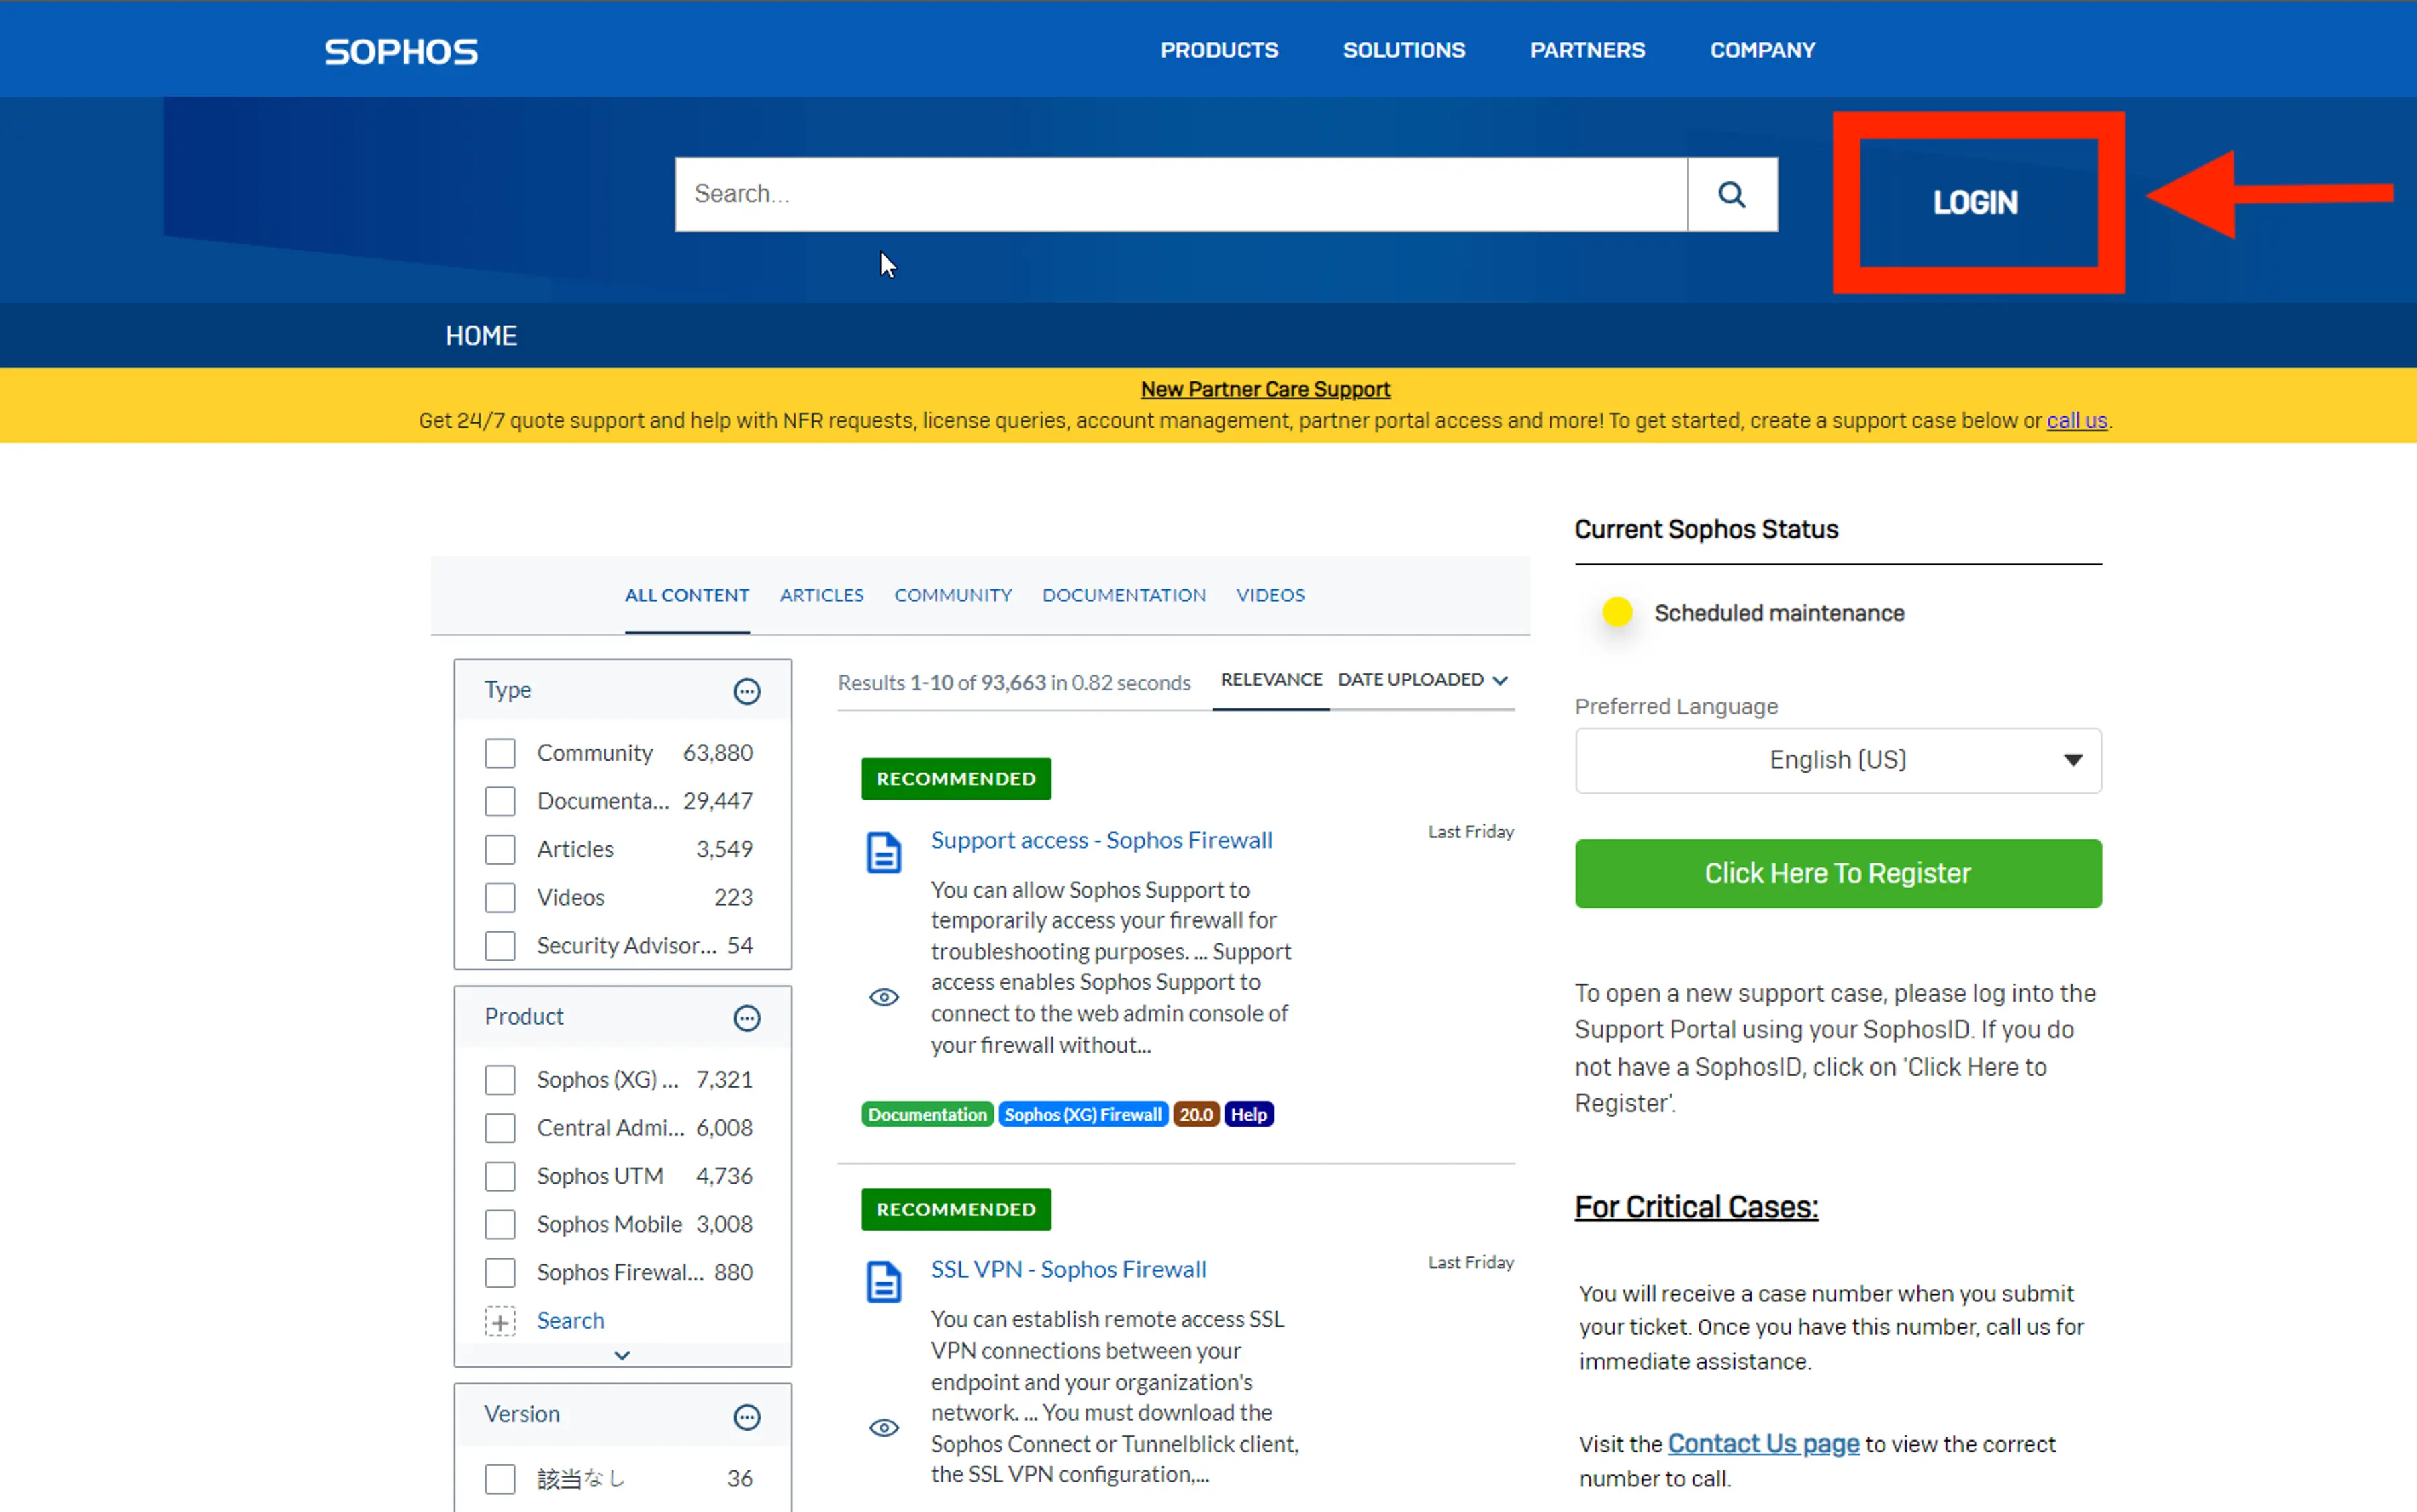Open the PARTNERS menu
Image resolution: width=2417 pixels, height=1512 pixels.
pyautogui.click(x=1587, y=50)
